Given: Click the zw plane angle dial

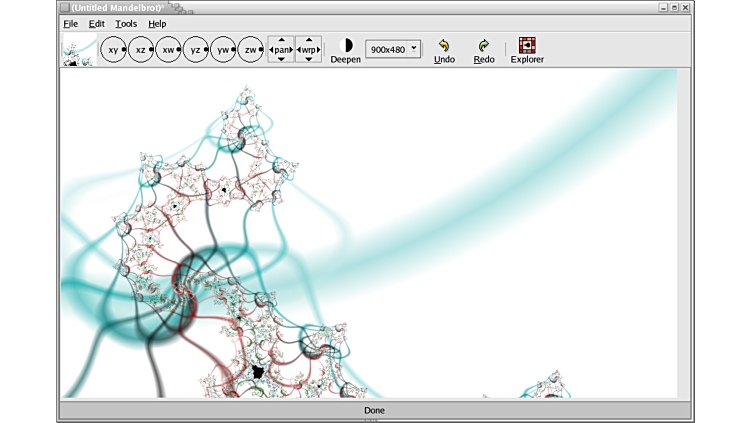Looking at the screenshot, I should (x=251, y=49).
